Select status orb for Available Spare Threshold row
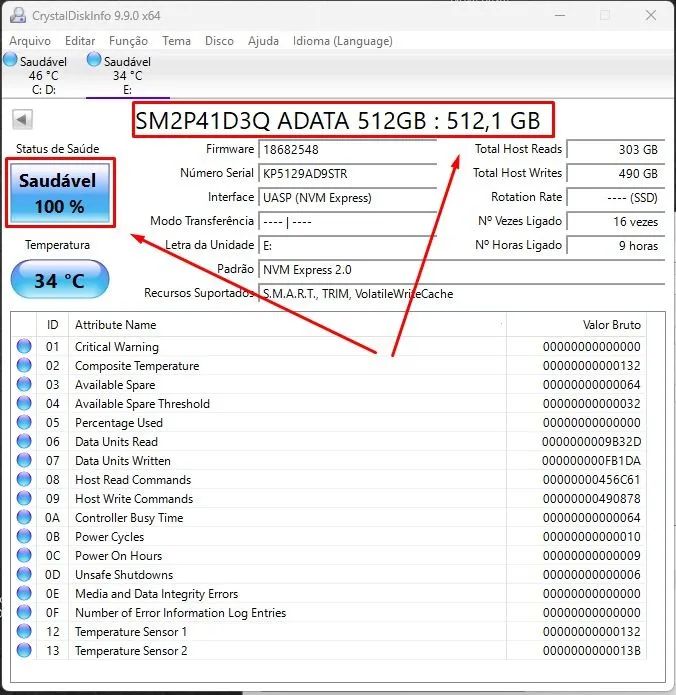 (24, 403)
